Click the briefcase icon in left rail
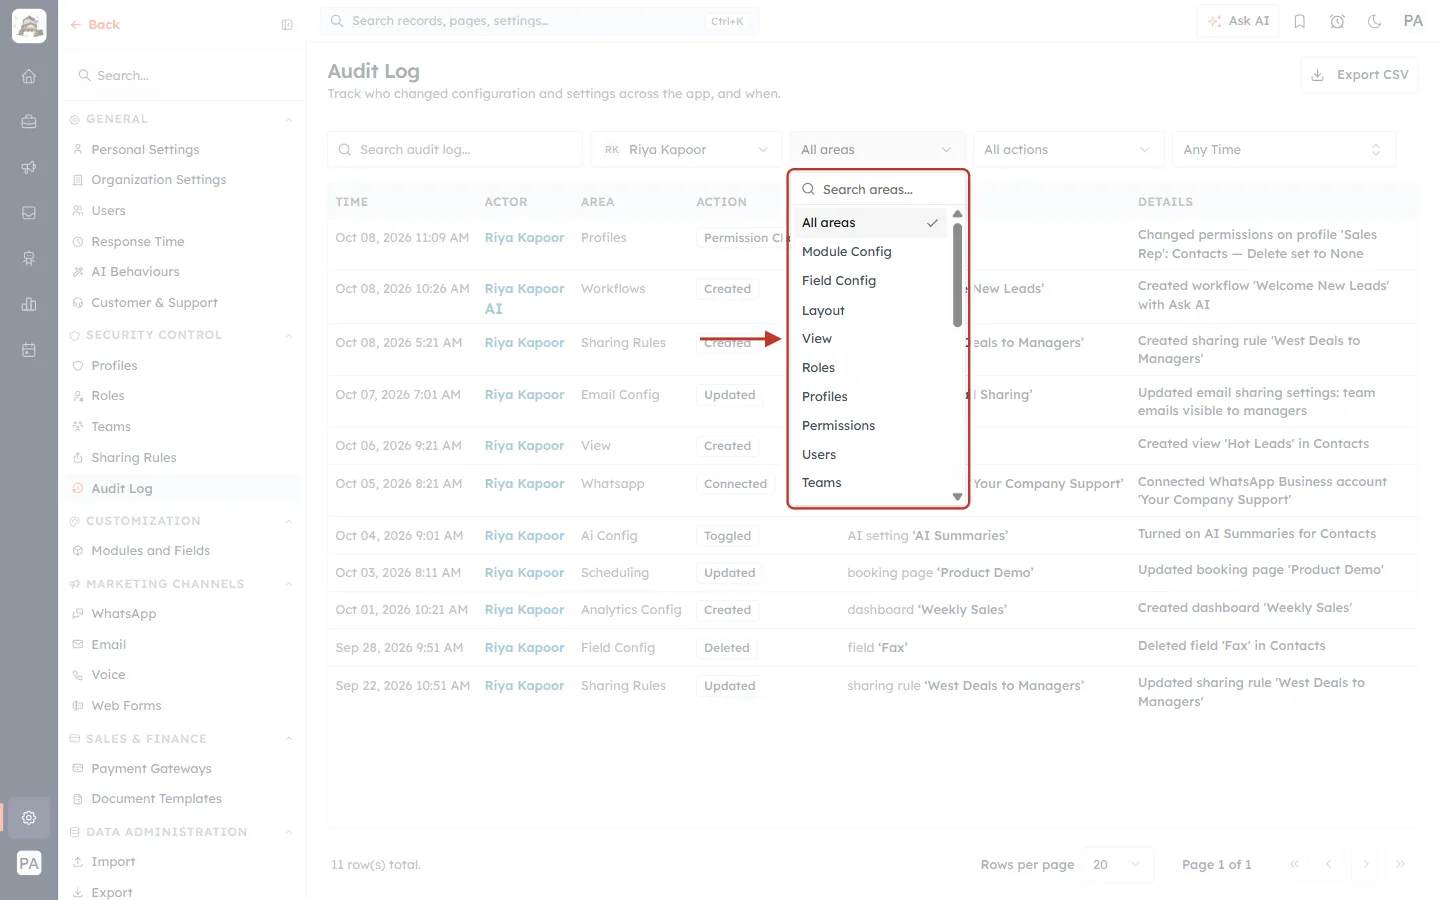The width and height of the screenshot is (1440, 900). coord(29,122)
